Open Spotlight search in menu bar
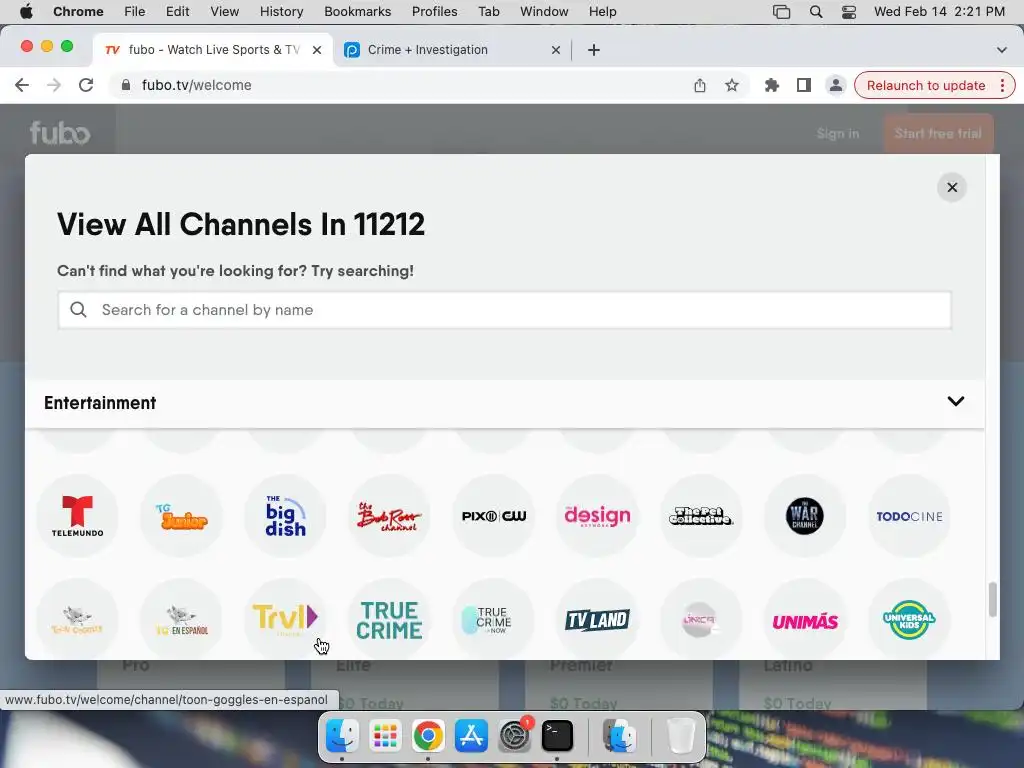 click(x=816, y=11)
